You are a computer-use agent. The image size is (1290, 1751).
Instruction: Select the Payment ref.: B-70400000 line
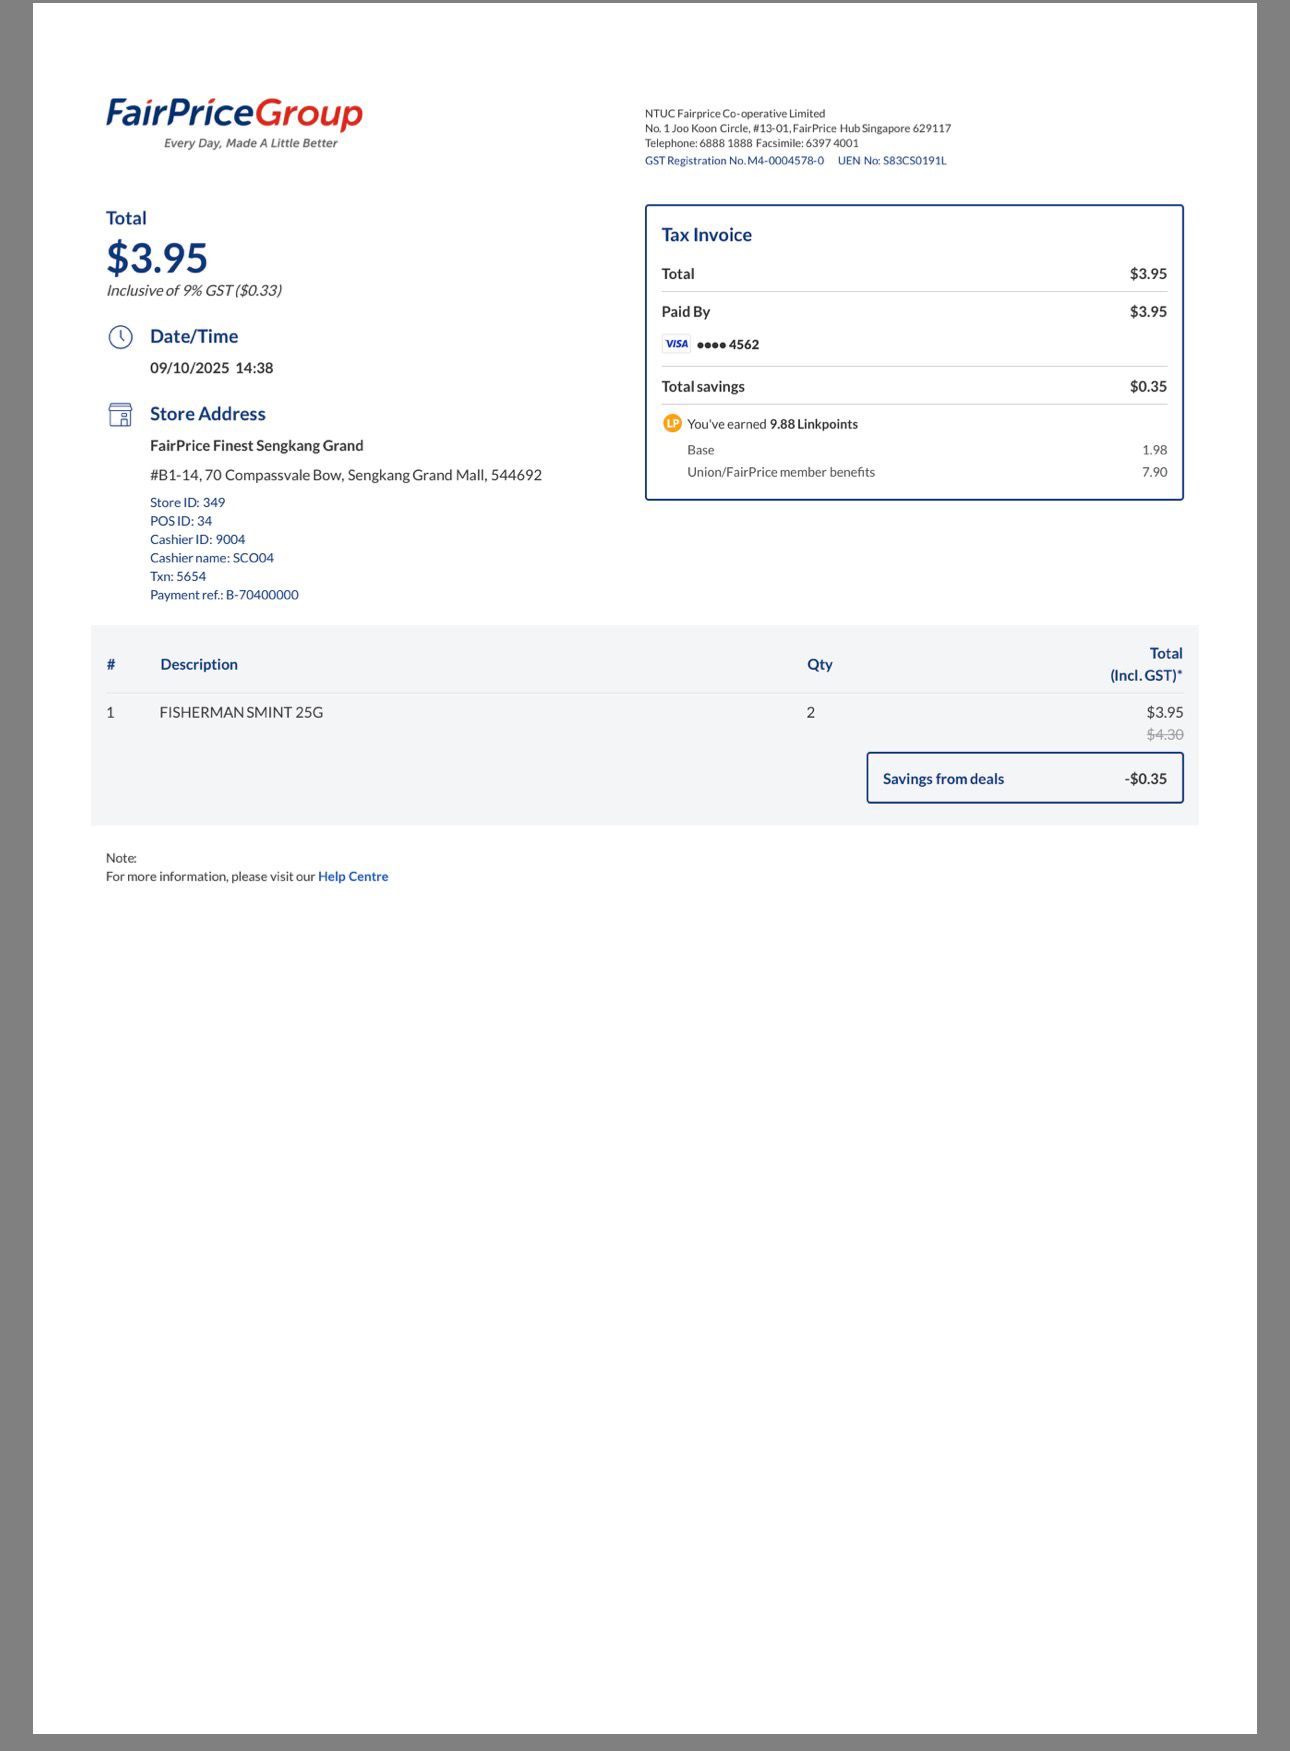pyautogui.click(x=224, y=595)
